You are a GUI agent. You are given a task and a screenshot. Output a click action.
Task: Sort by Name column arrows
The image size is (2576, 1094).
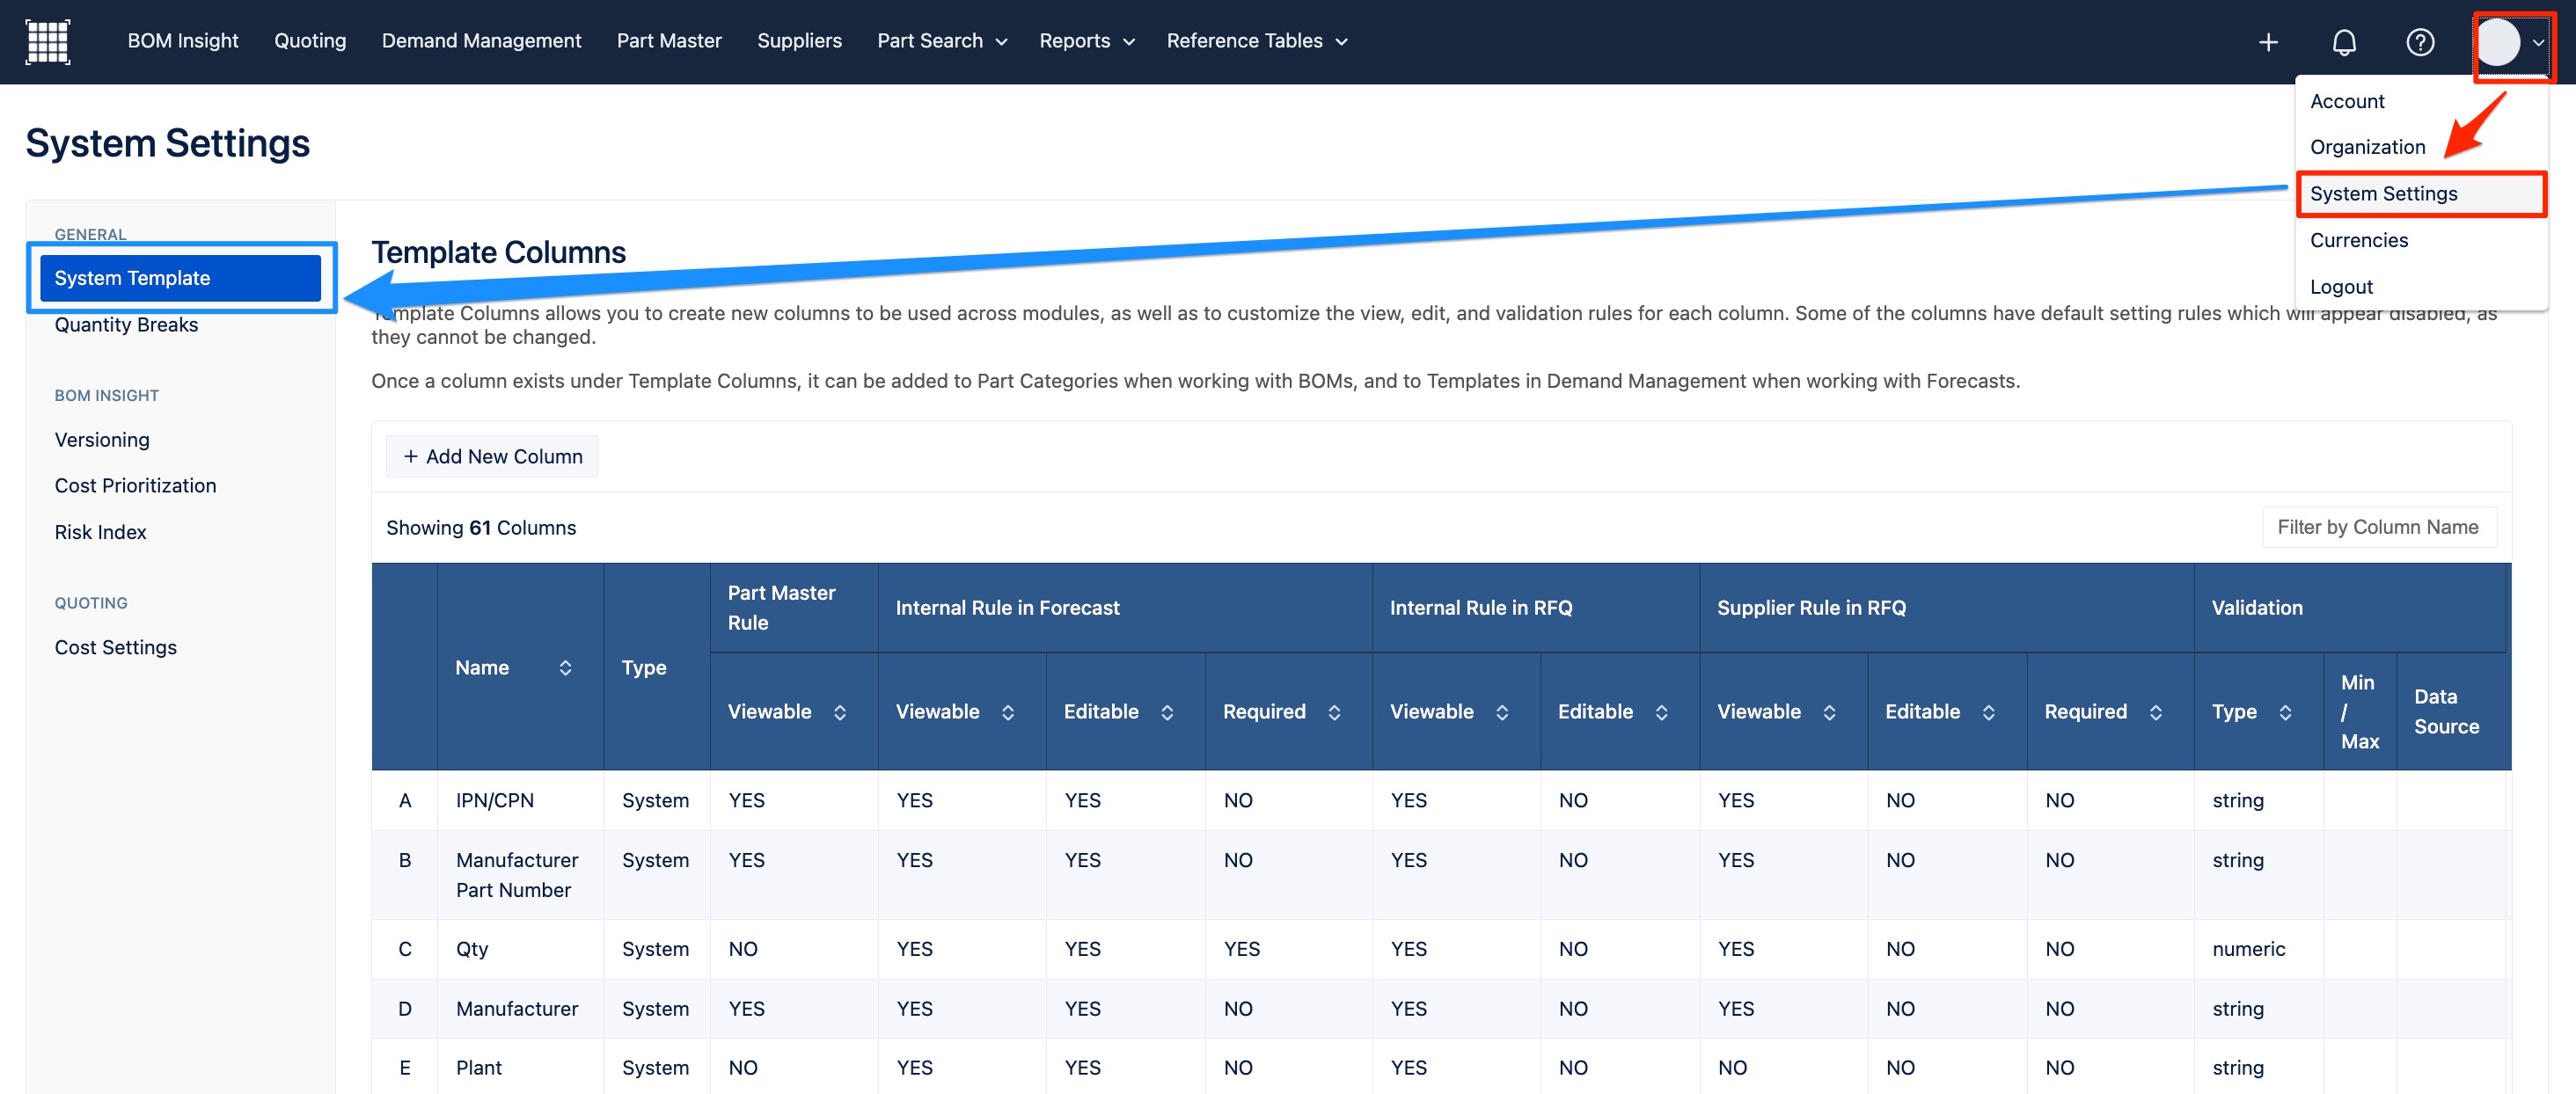pyautogui.click(x=565, y=667)
